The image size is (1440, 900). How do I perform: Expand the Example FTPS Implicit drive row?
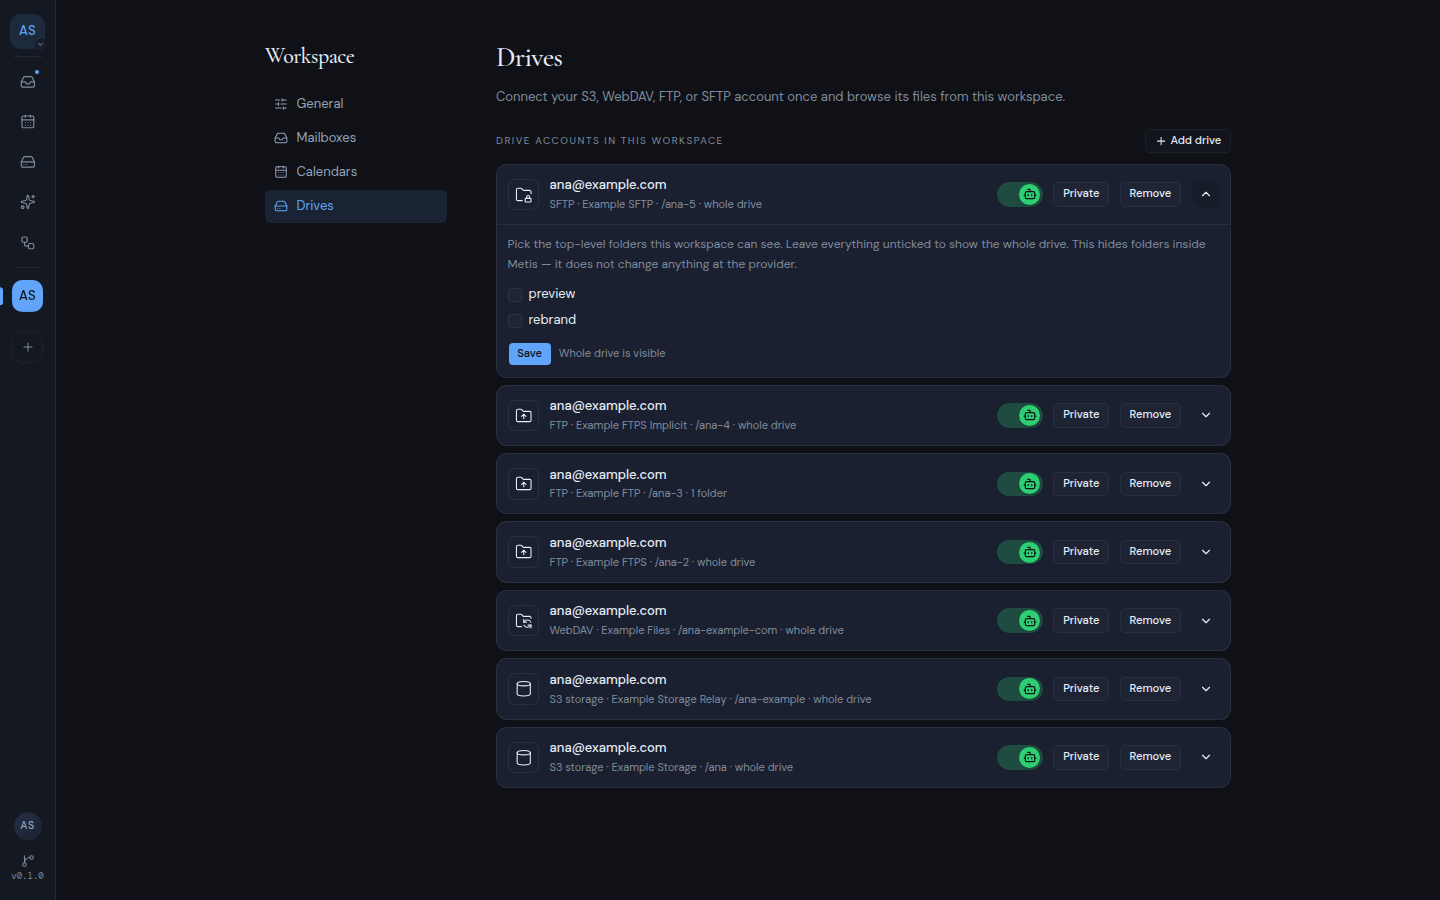(1206, 415)
